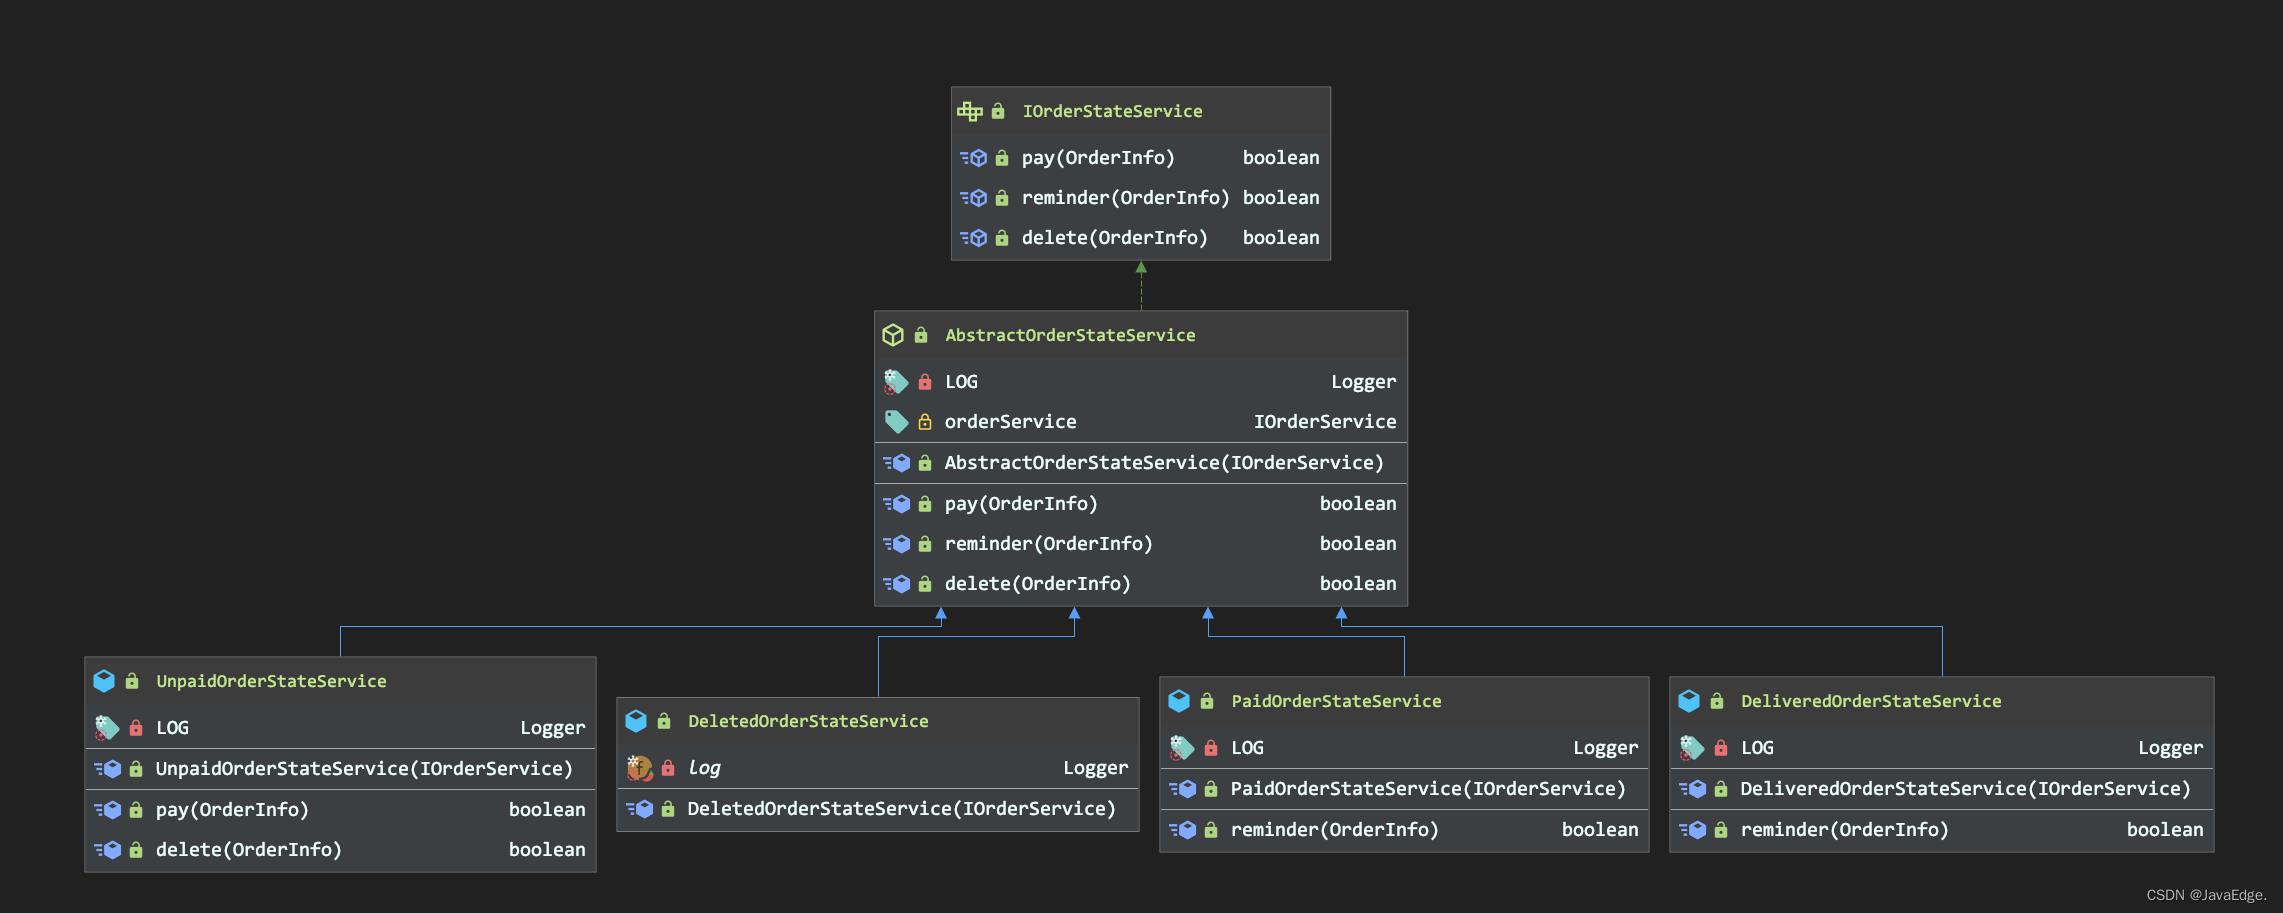Image resolution: width=2283 pixels, height=913 pixels.
Task: Click constructor icon of PaidOrderStateService(IOrderService)
Action: pyautogui.click(x=1183, y=789)
